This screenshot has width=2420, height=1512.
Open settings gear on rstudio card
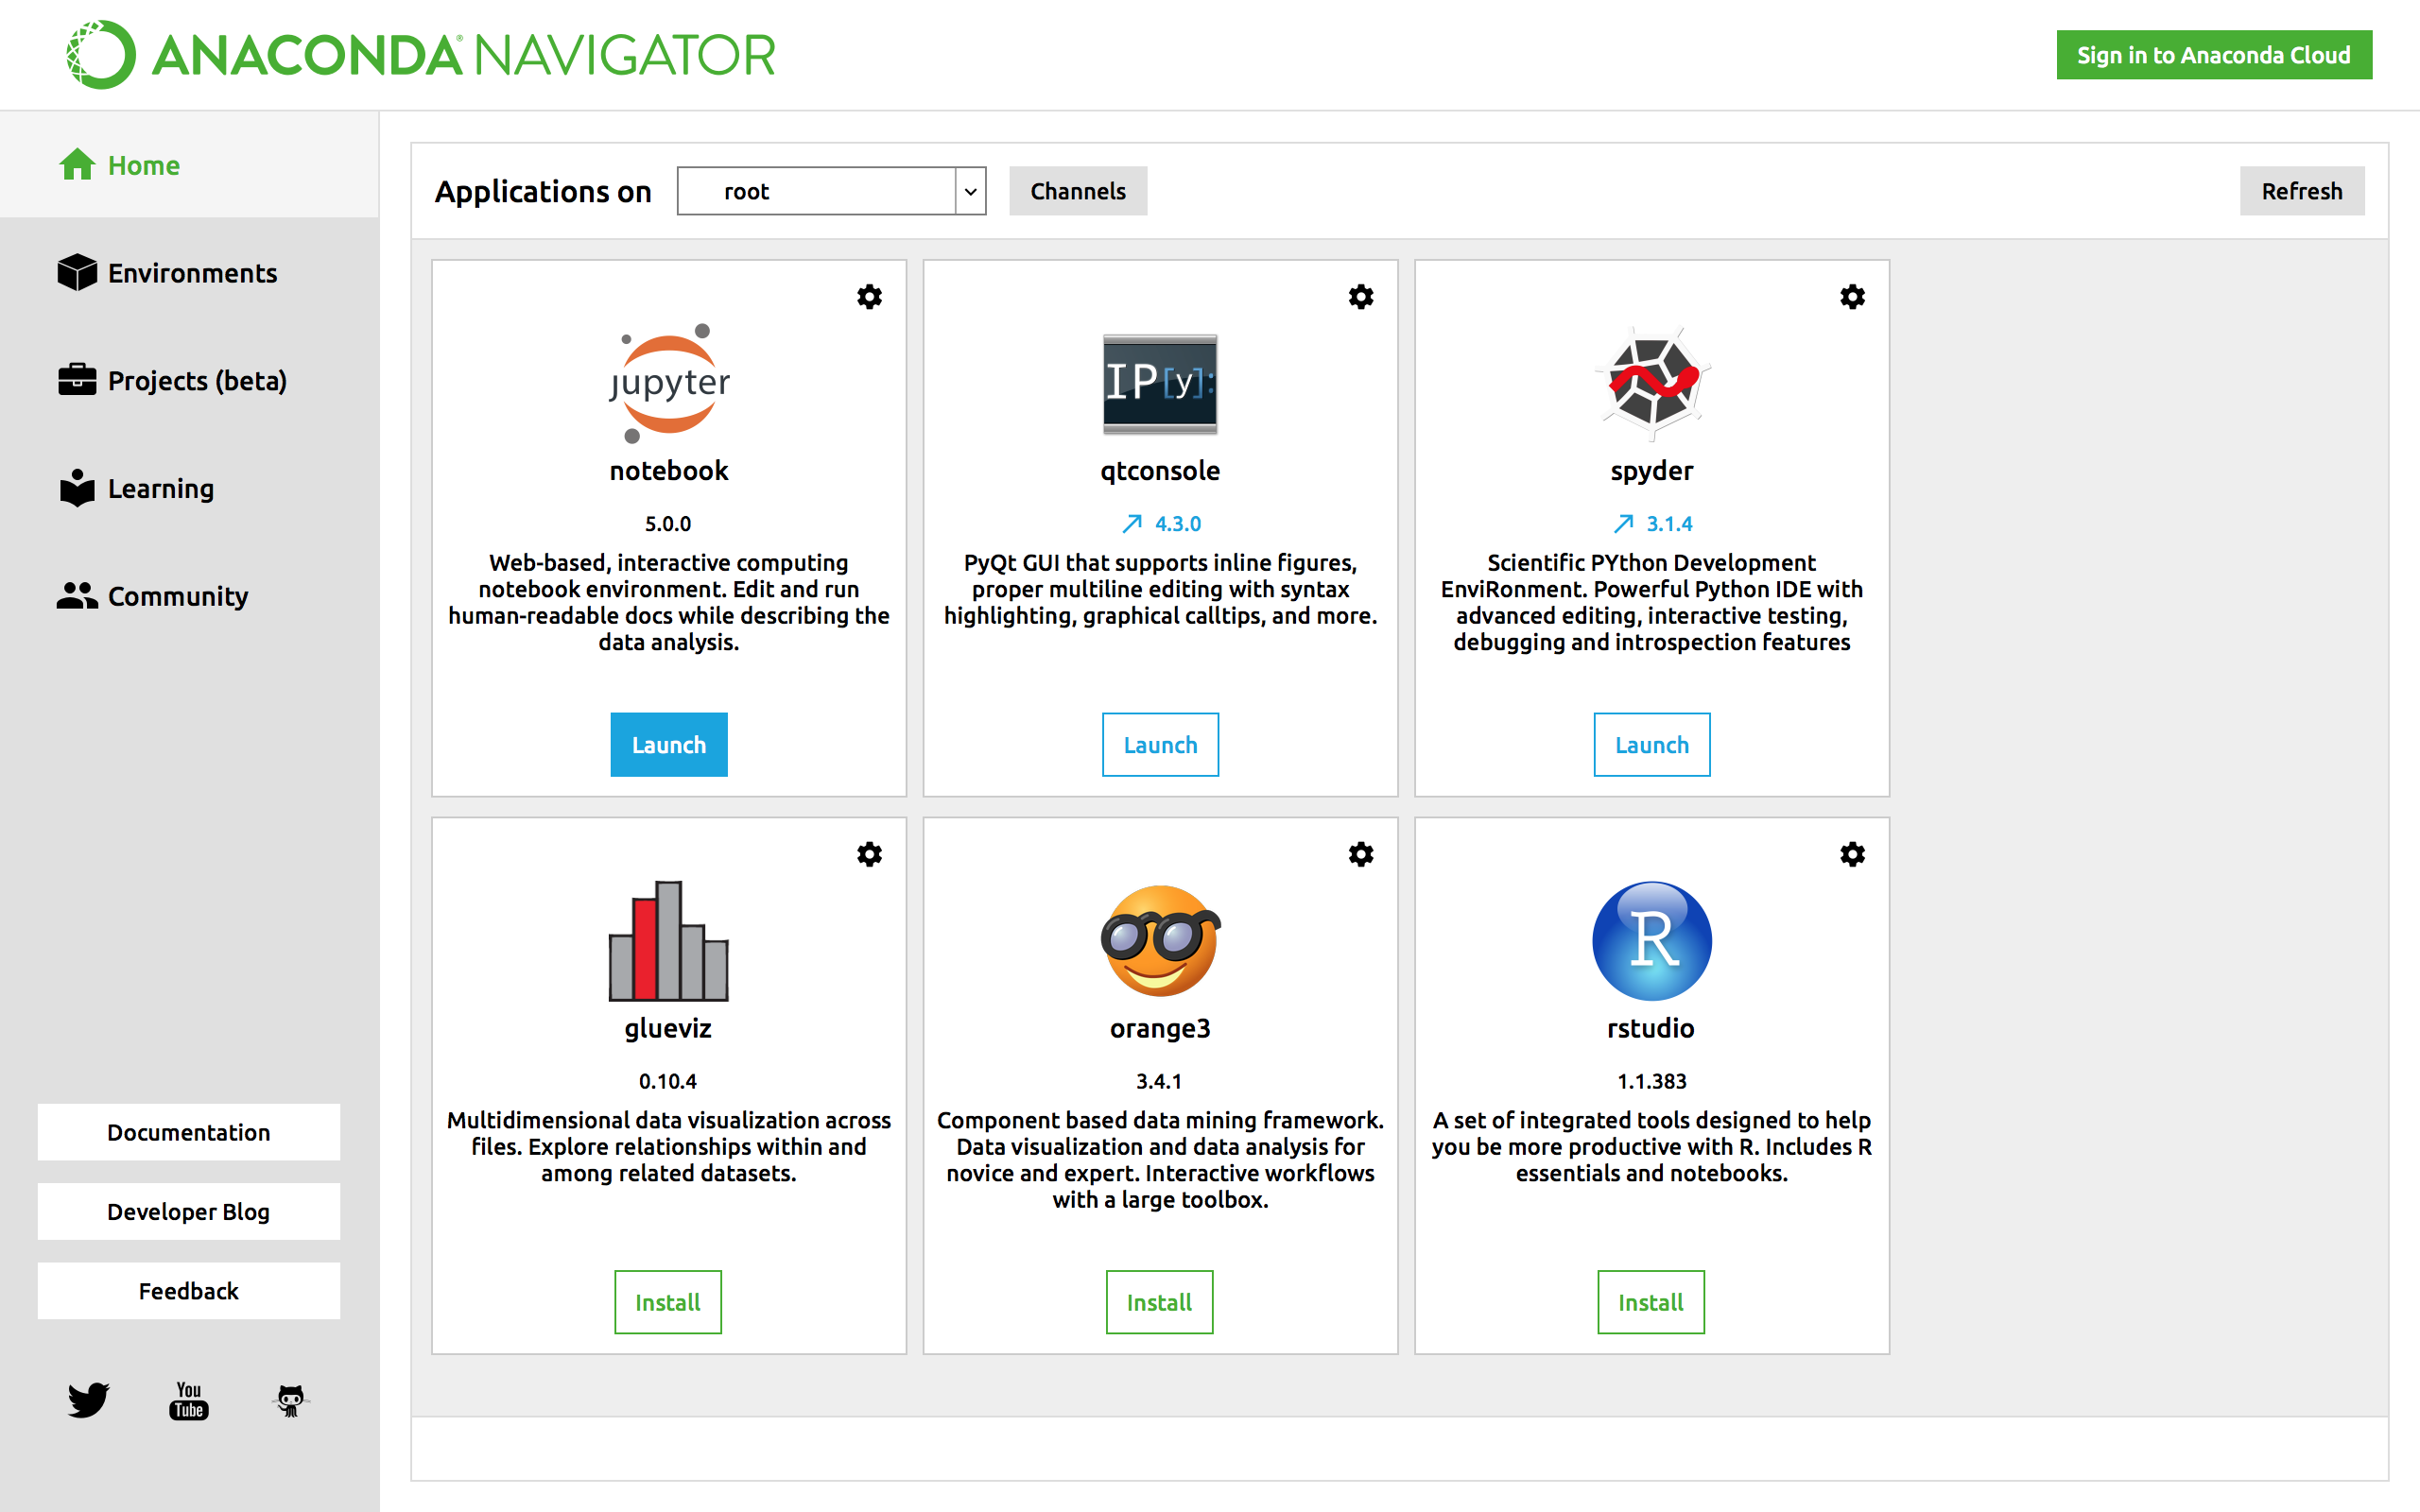click(1852, 854)
